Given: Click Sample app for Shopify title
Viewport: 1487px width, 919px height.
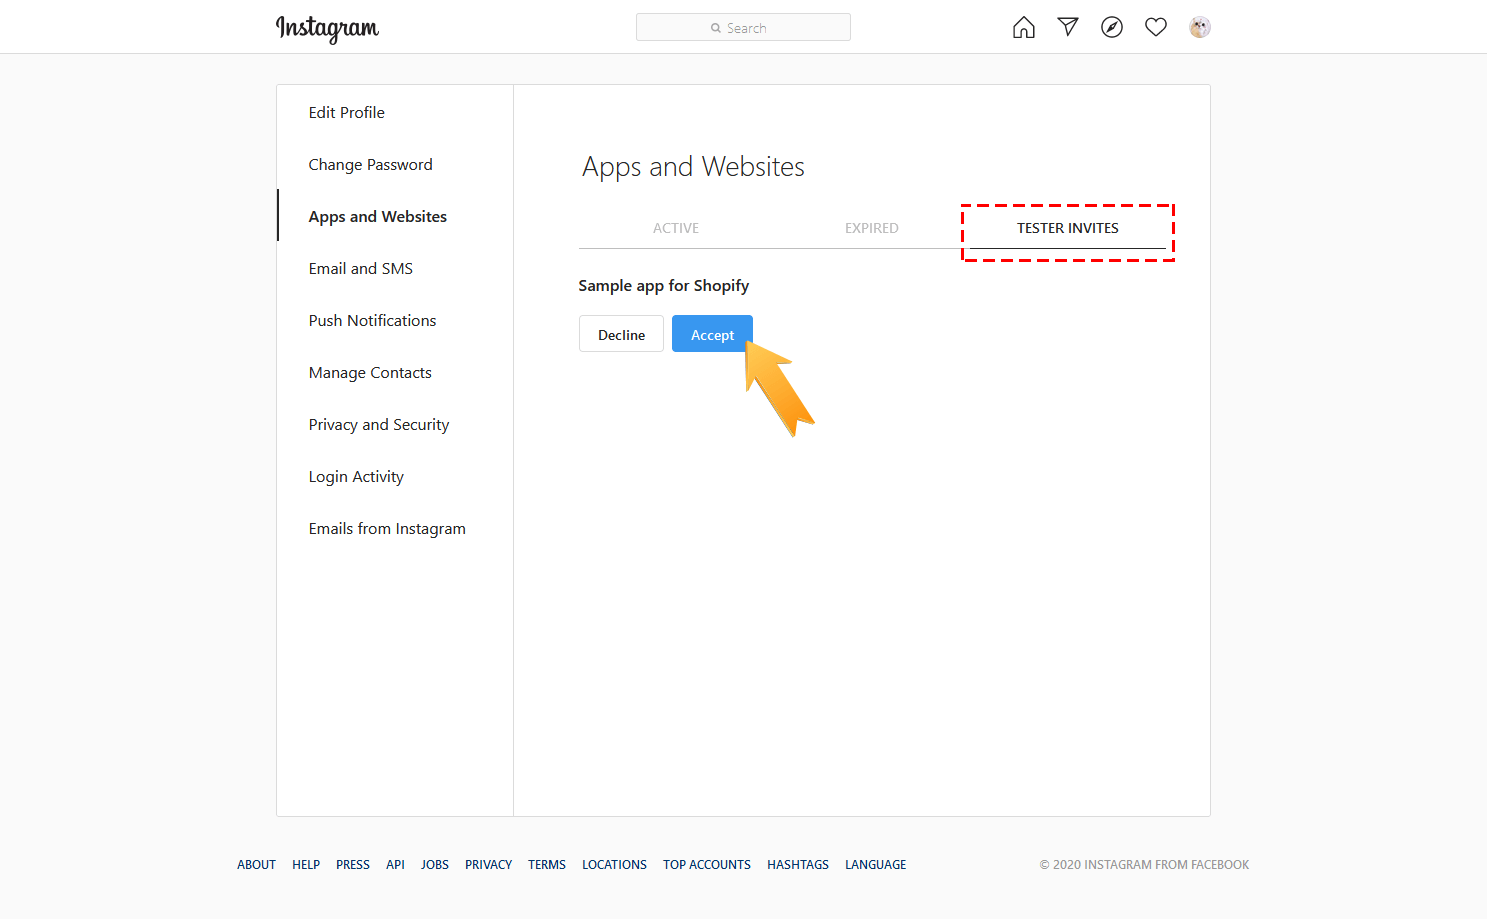Looking at the screenshot, I should pos(663,286).
